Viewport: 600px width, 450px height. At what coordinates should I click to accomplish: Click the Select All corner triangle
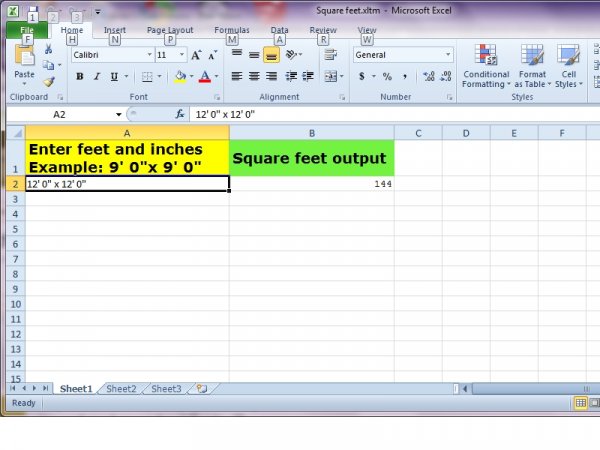17,133
